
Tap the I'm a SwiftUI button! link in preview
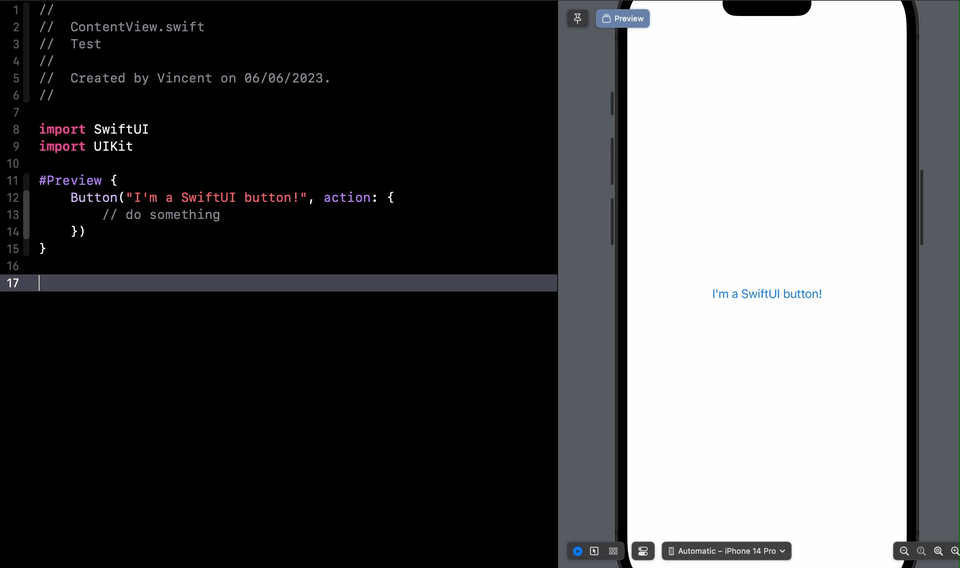pos(767,294)
